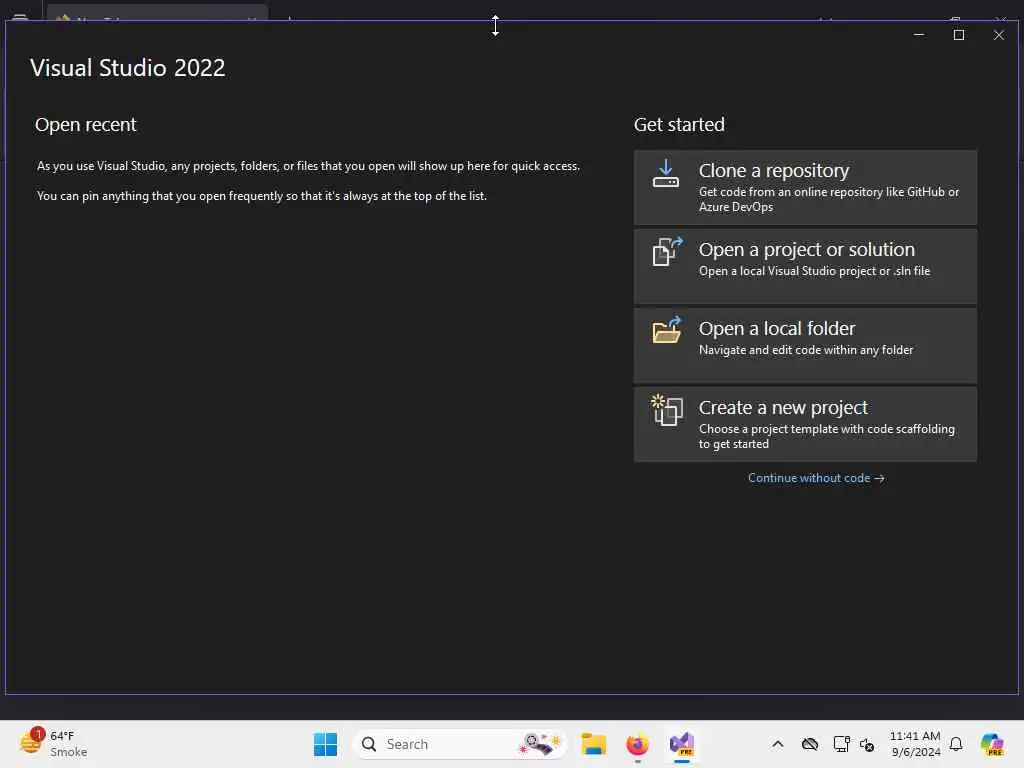Viewport: 1024px width, 768px height.
Task: Click the Visual Studio 2022 title text
Action: pyautogui.click(x=127, y=68)
